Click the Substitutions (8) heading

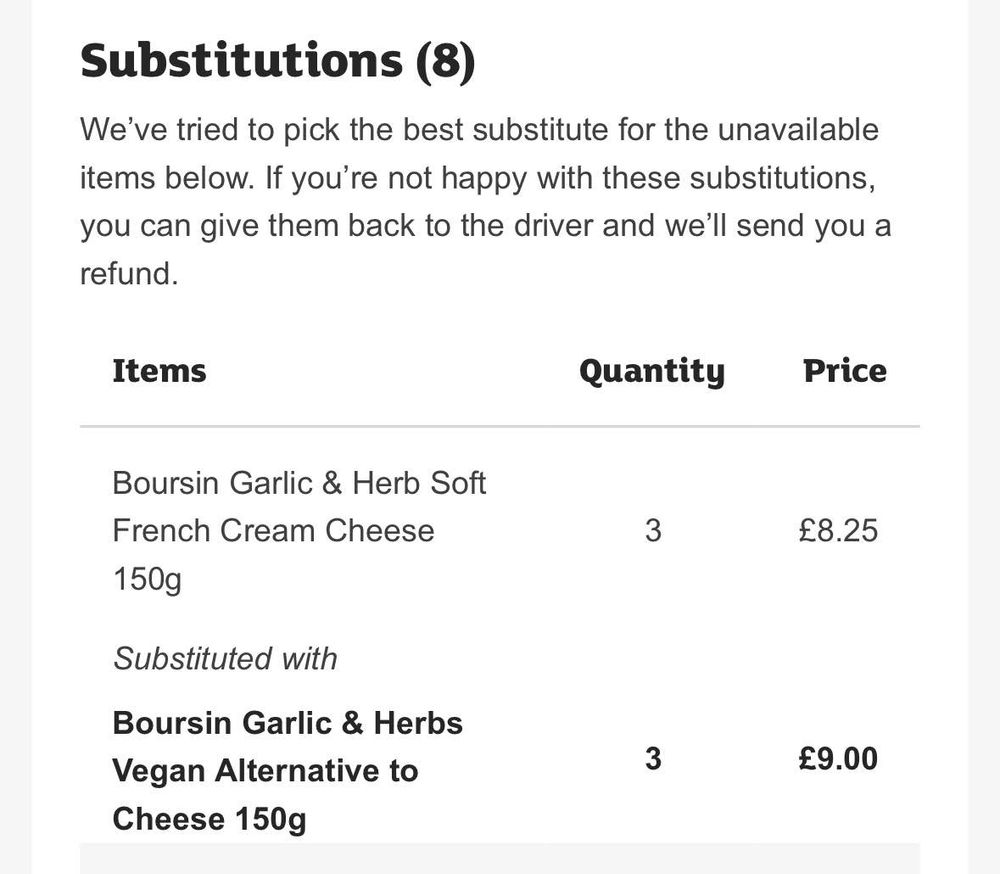click(277, 61)
